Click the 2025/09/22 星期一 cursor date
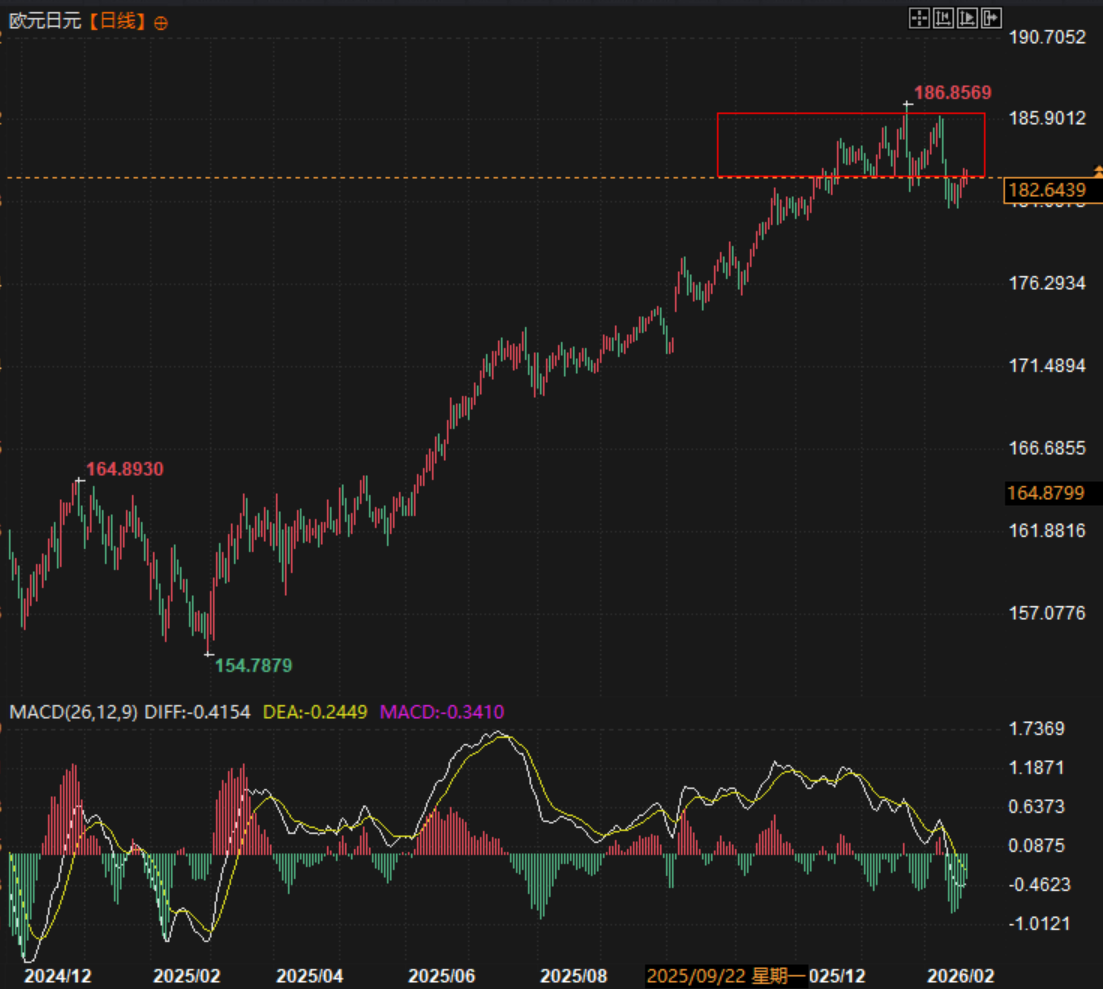 point(727,976)
